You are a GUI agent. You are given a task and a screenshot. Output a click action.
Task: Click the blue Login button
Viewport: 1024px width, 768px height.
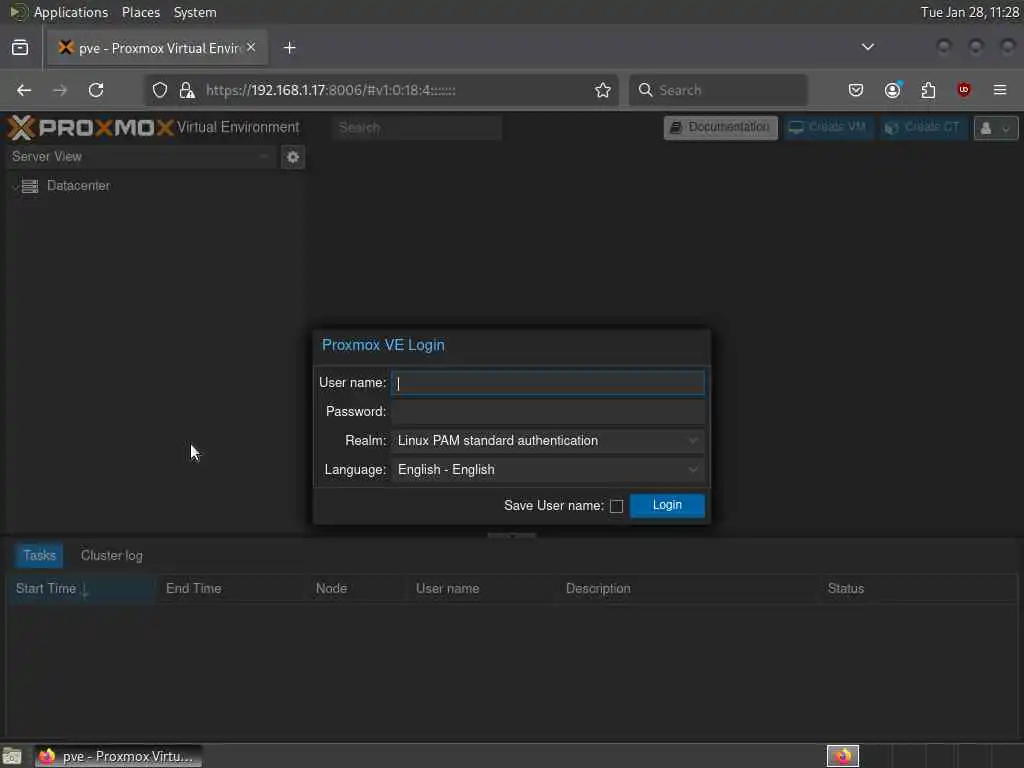(667, 505)
